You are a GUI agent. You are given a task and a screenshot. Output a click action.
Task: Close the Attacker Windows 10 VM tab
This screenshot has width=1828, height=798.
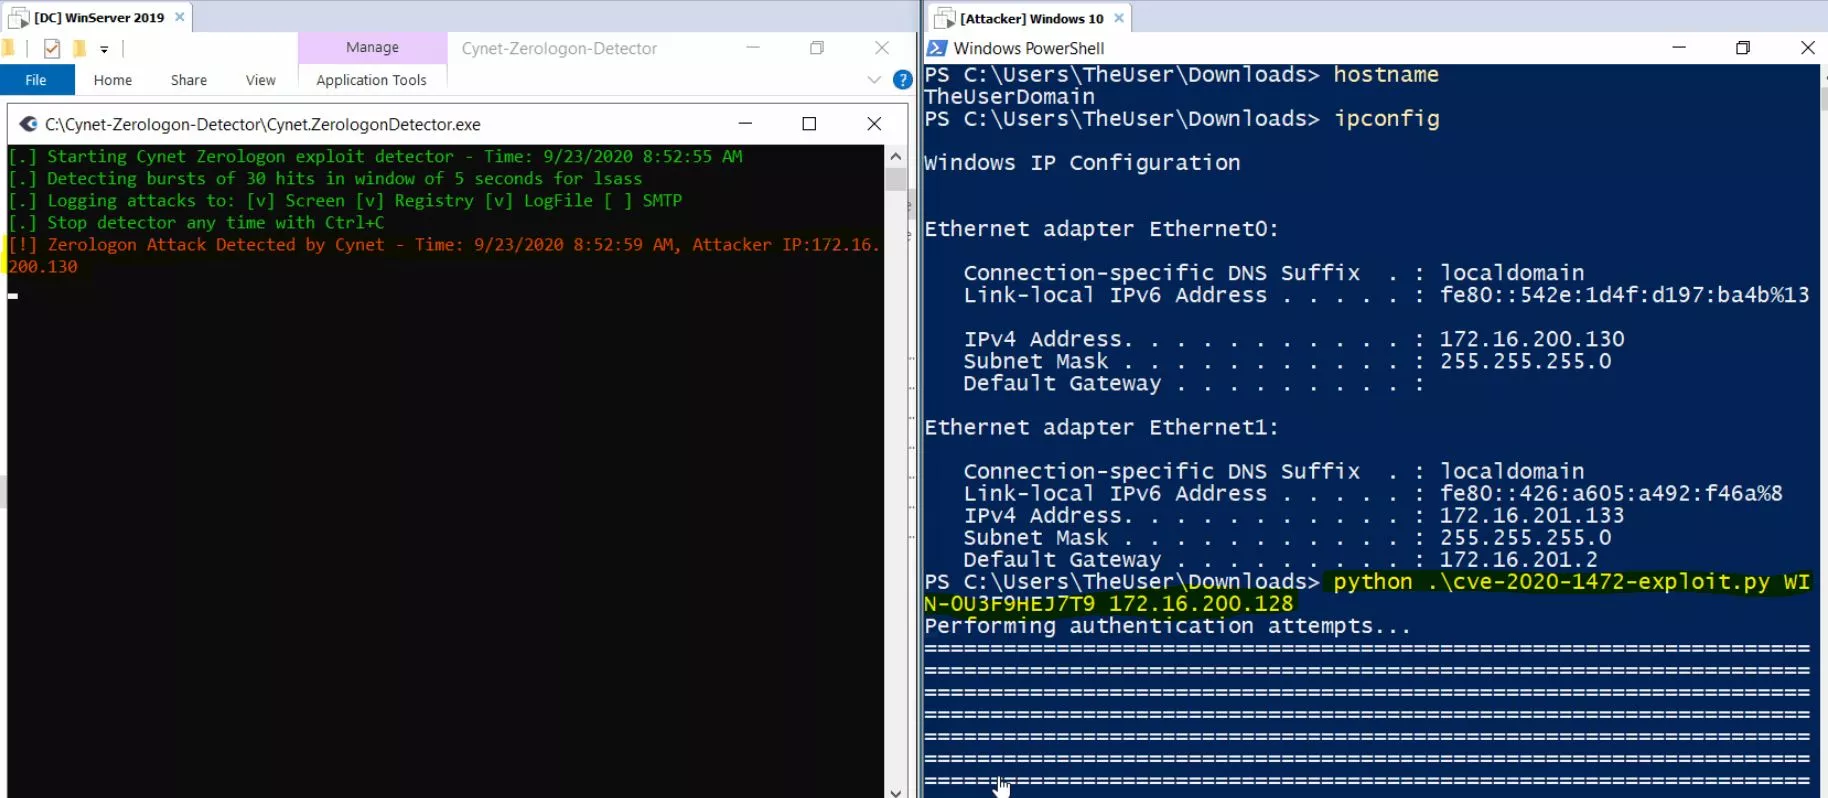[x=1119, y=18]
